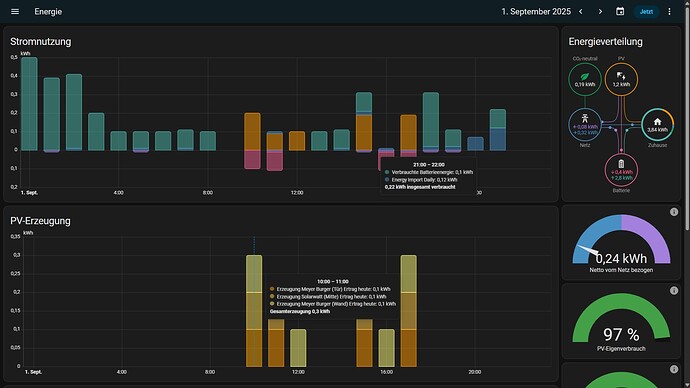Image resolution: width=690 pixels, height=388 pixels.
Task: Click the PV-Erzeugung card heading
Action: pos(40,221)
